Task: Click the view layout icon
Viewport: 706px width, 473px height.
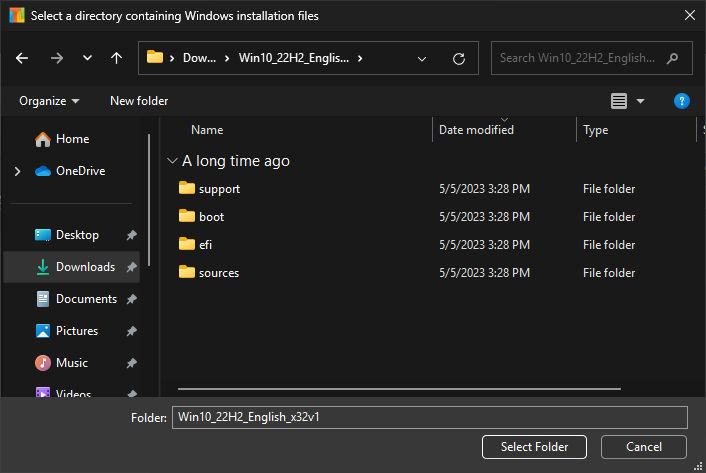Action: click(x=619, y=101)
